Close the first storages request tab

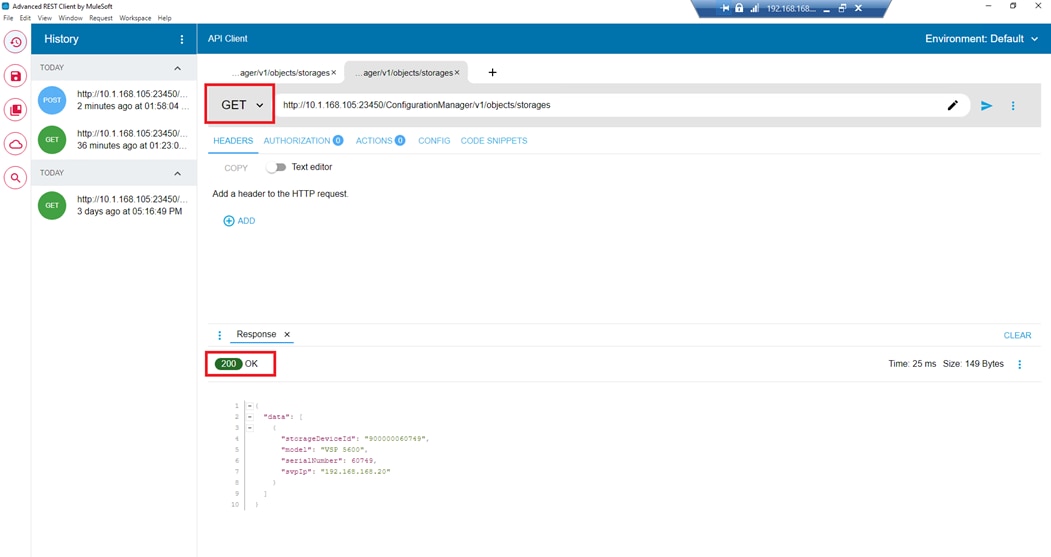point(334,72)
